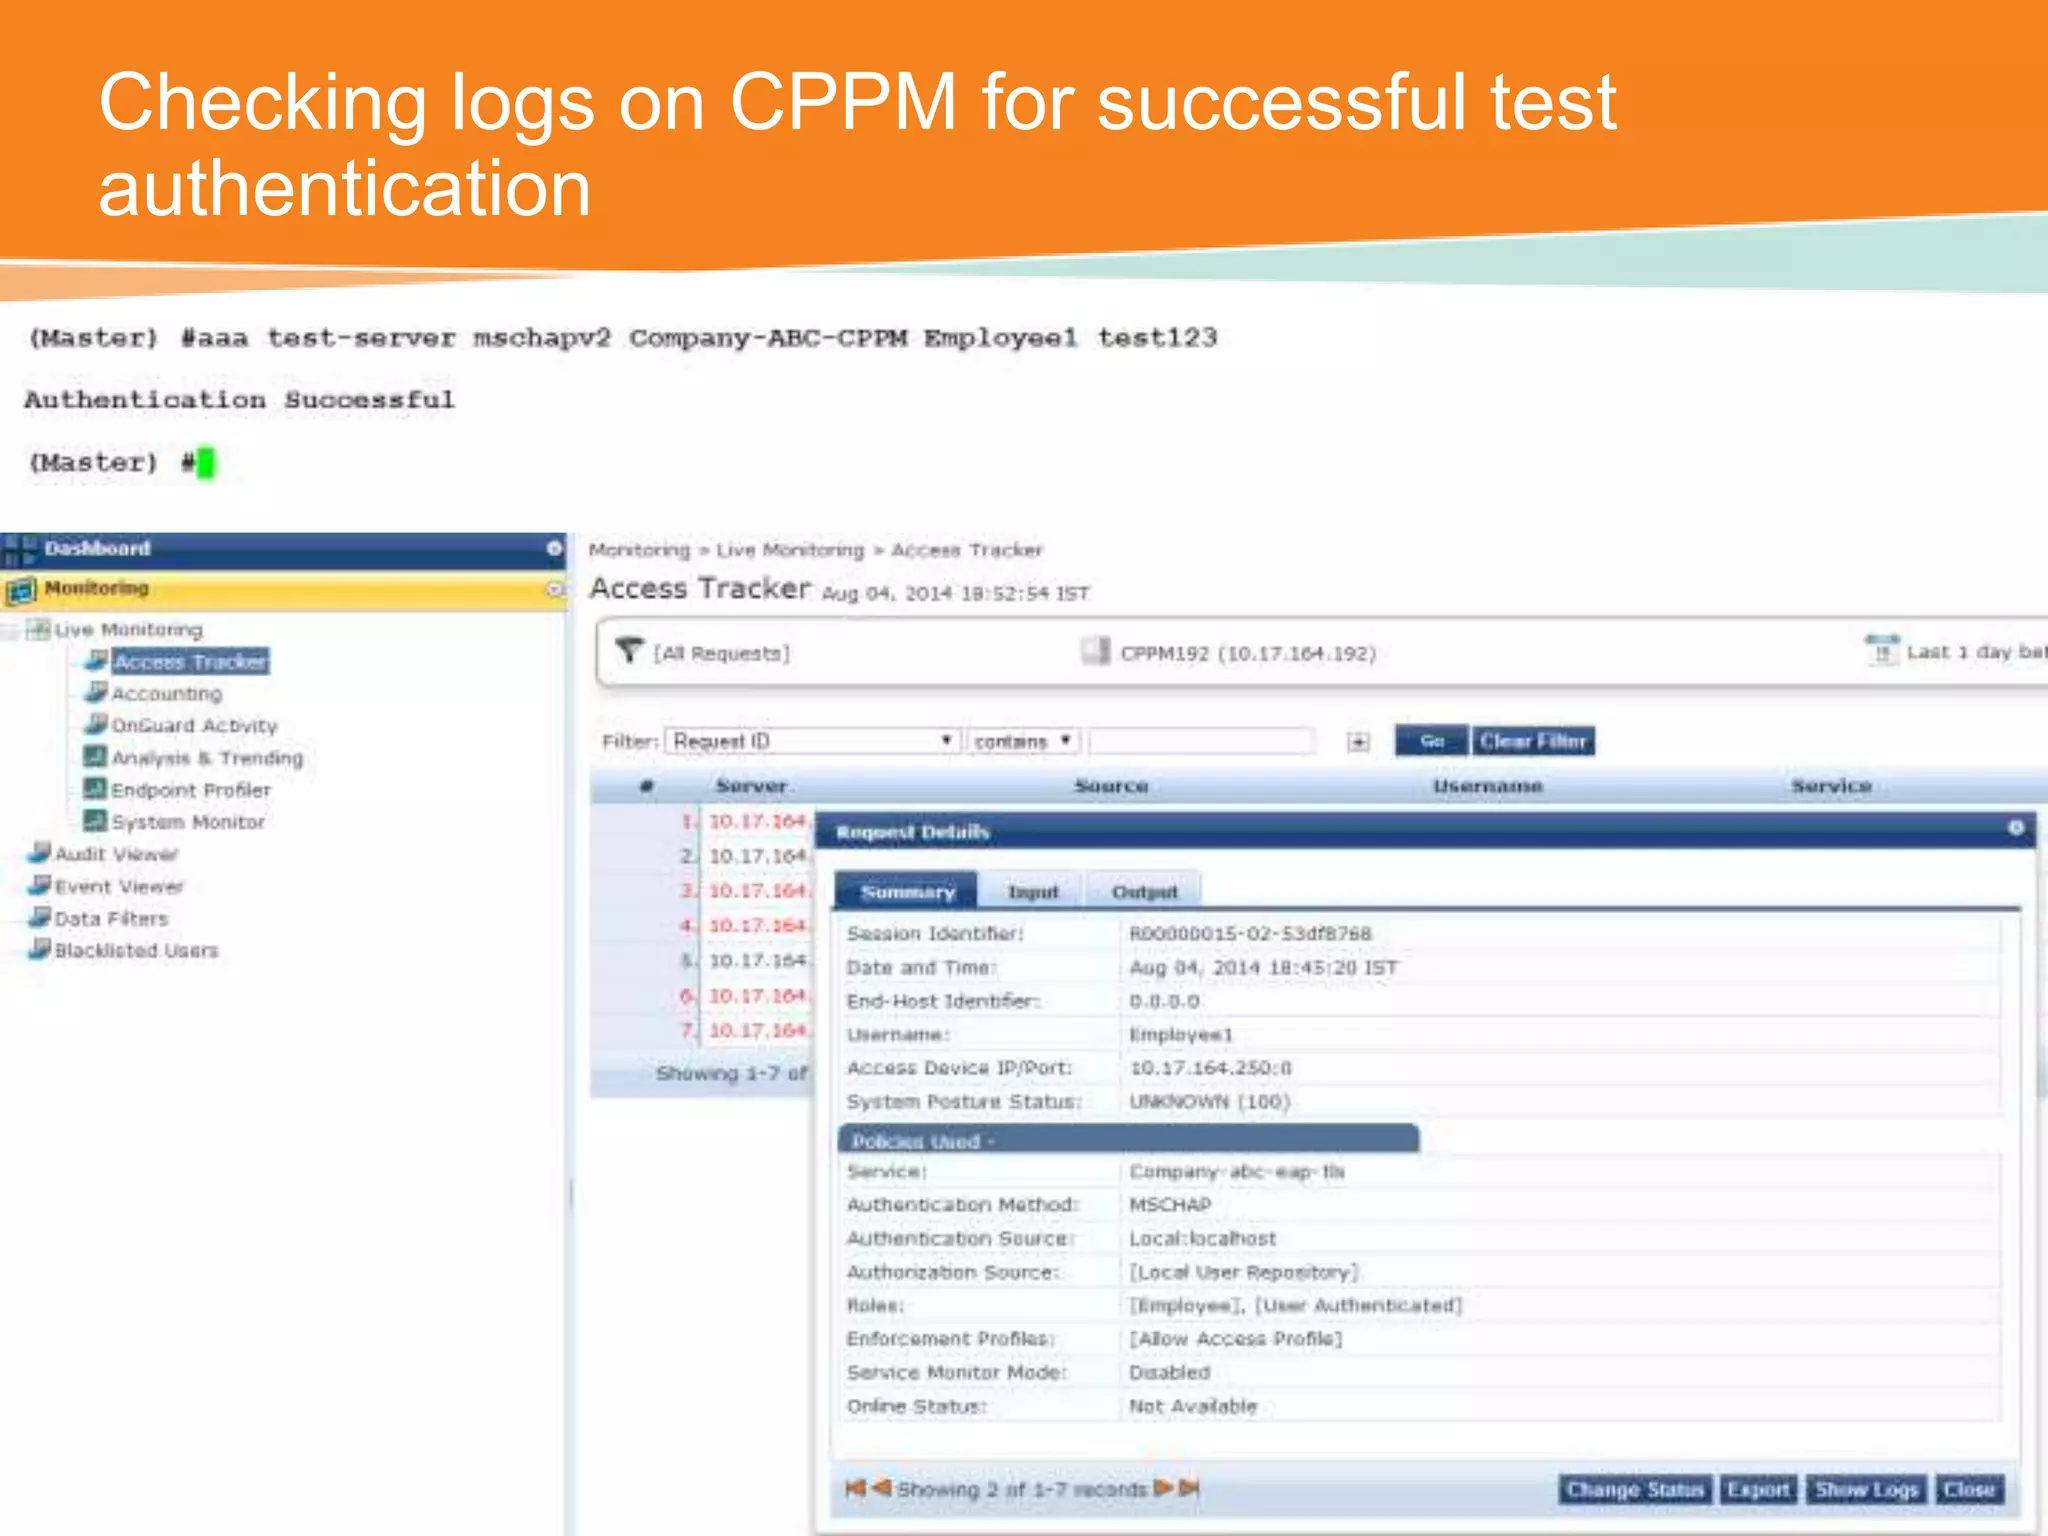Open the 'contains' operator dropdown

(x=1023, y=741)
